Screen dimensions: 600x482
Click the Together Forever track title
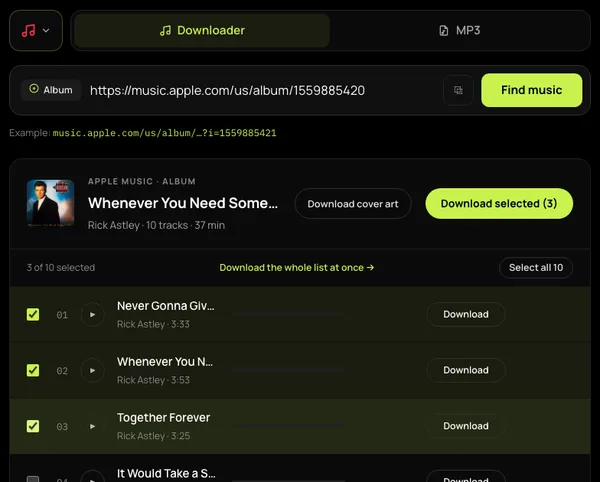pos(163,418)
